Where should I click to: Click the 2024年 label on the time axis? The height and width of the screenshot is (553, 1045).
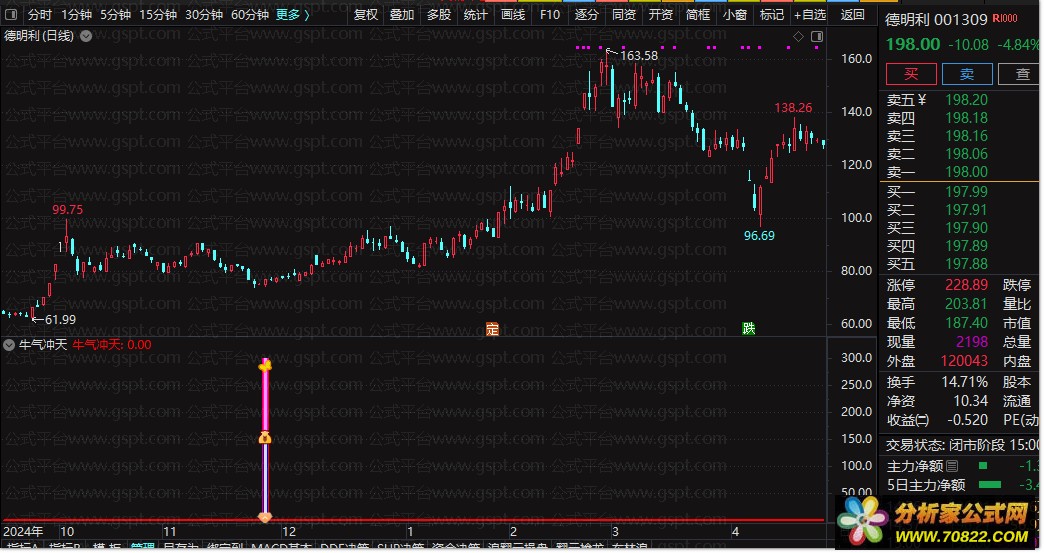23,532
